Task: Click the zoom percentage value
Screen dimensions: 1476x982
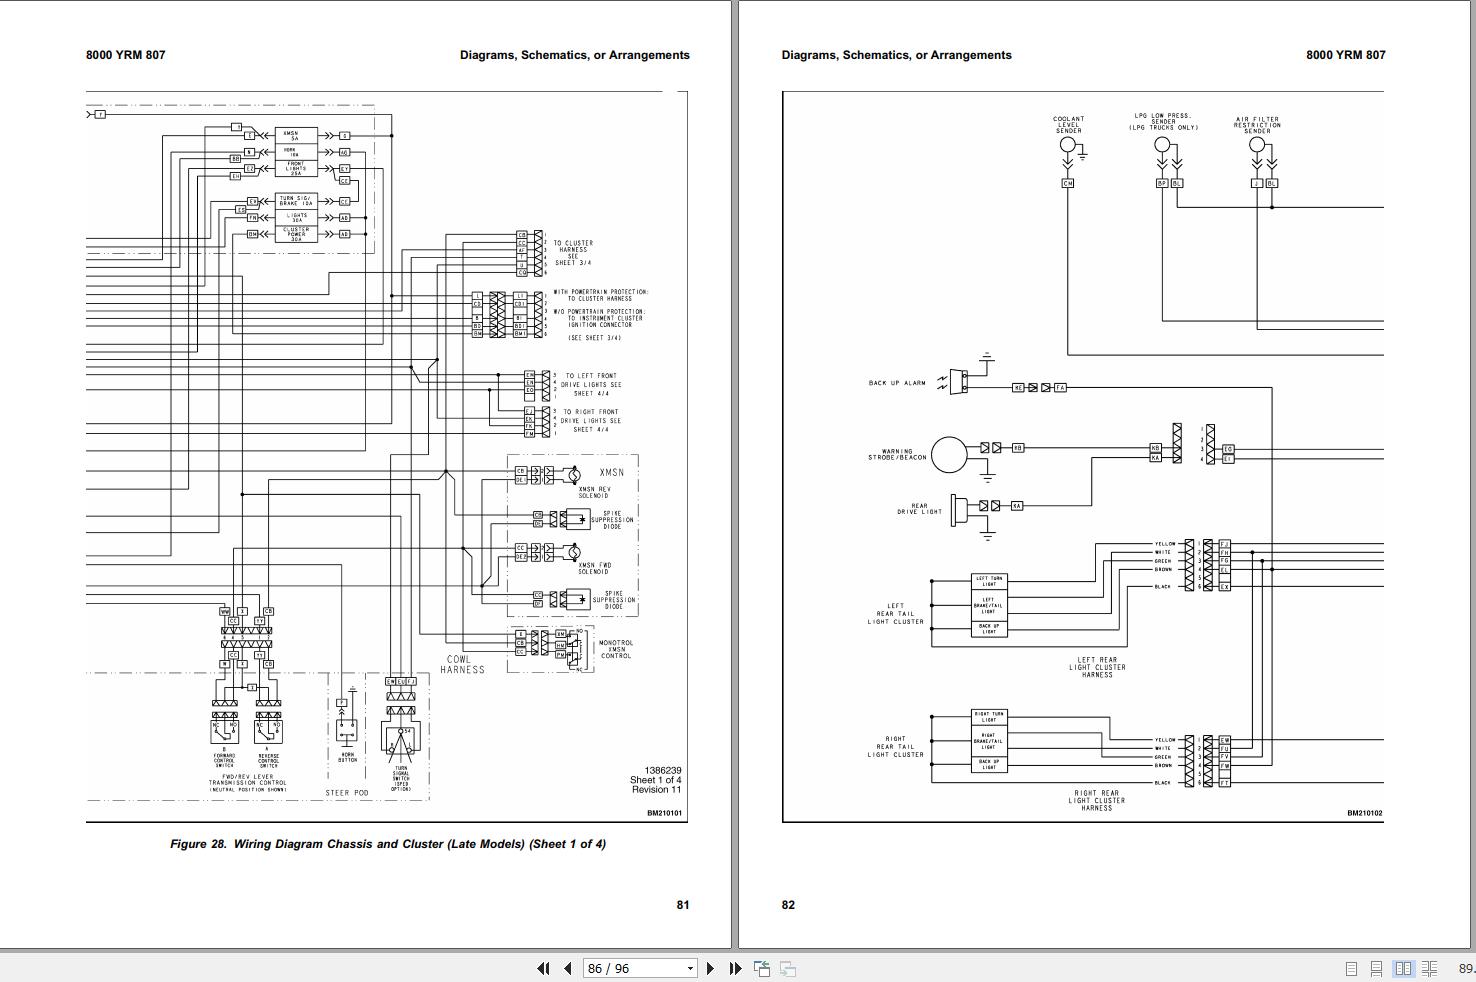Action: point(1465,968)
